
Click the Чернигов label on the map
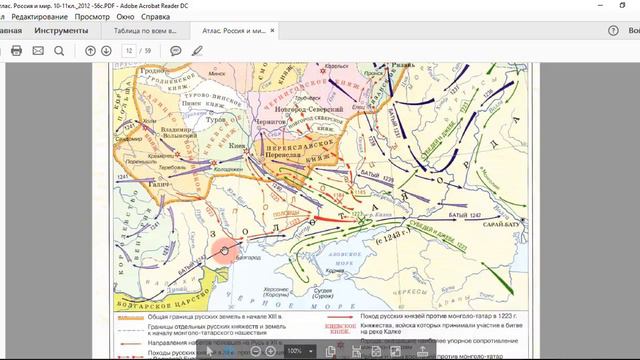point(271,122)
